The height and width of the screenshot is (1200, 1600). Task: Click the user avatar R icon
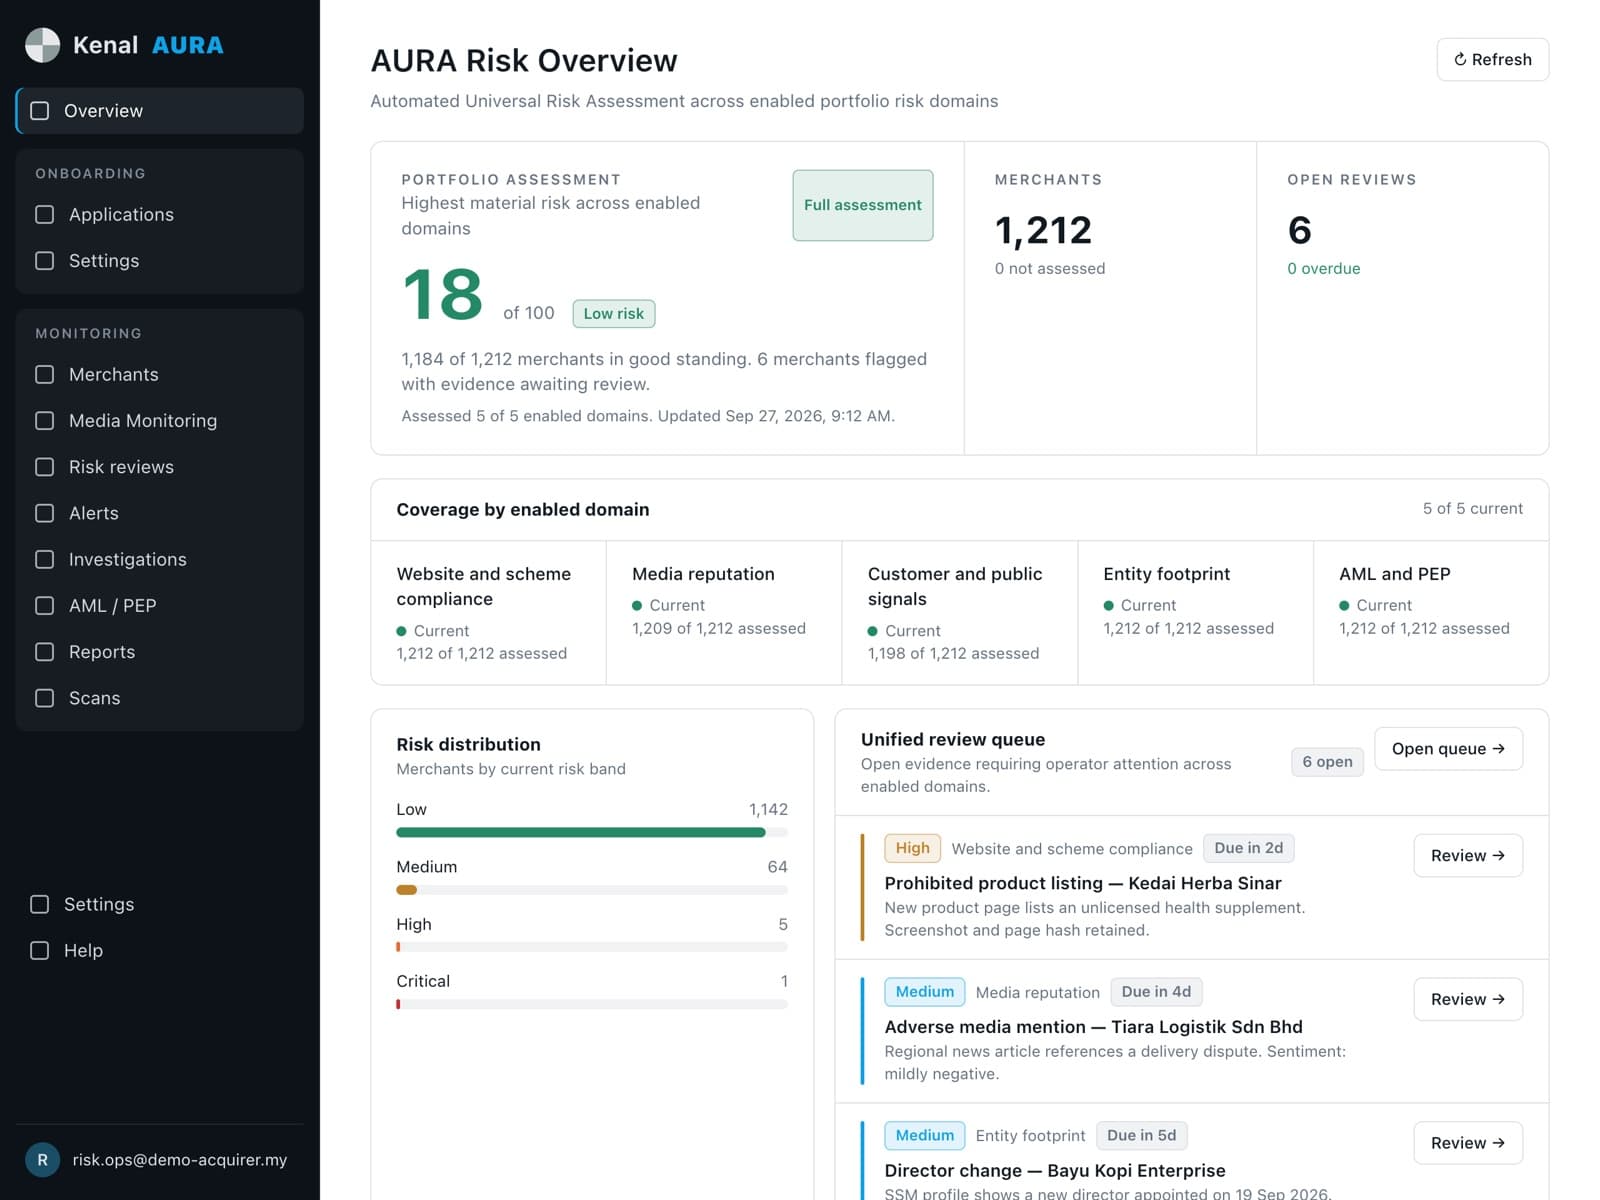(x=42, y=1160)
